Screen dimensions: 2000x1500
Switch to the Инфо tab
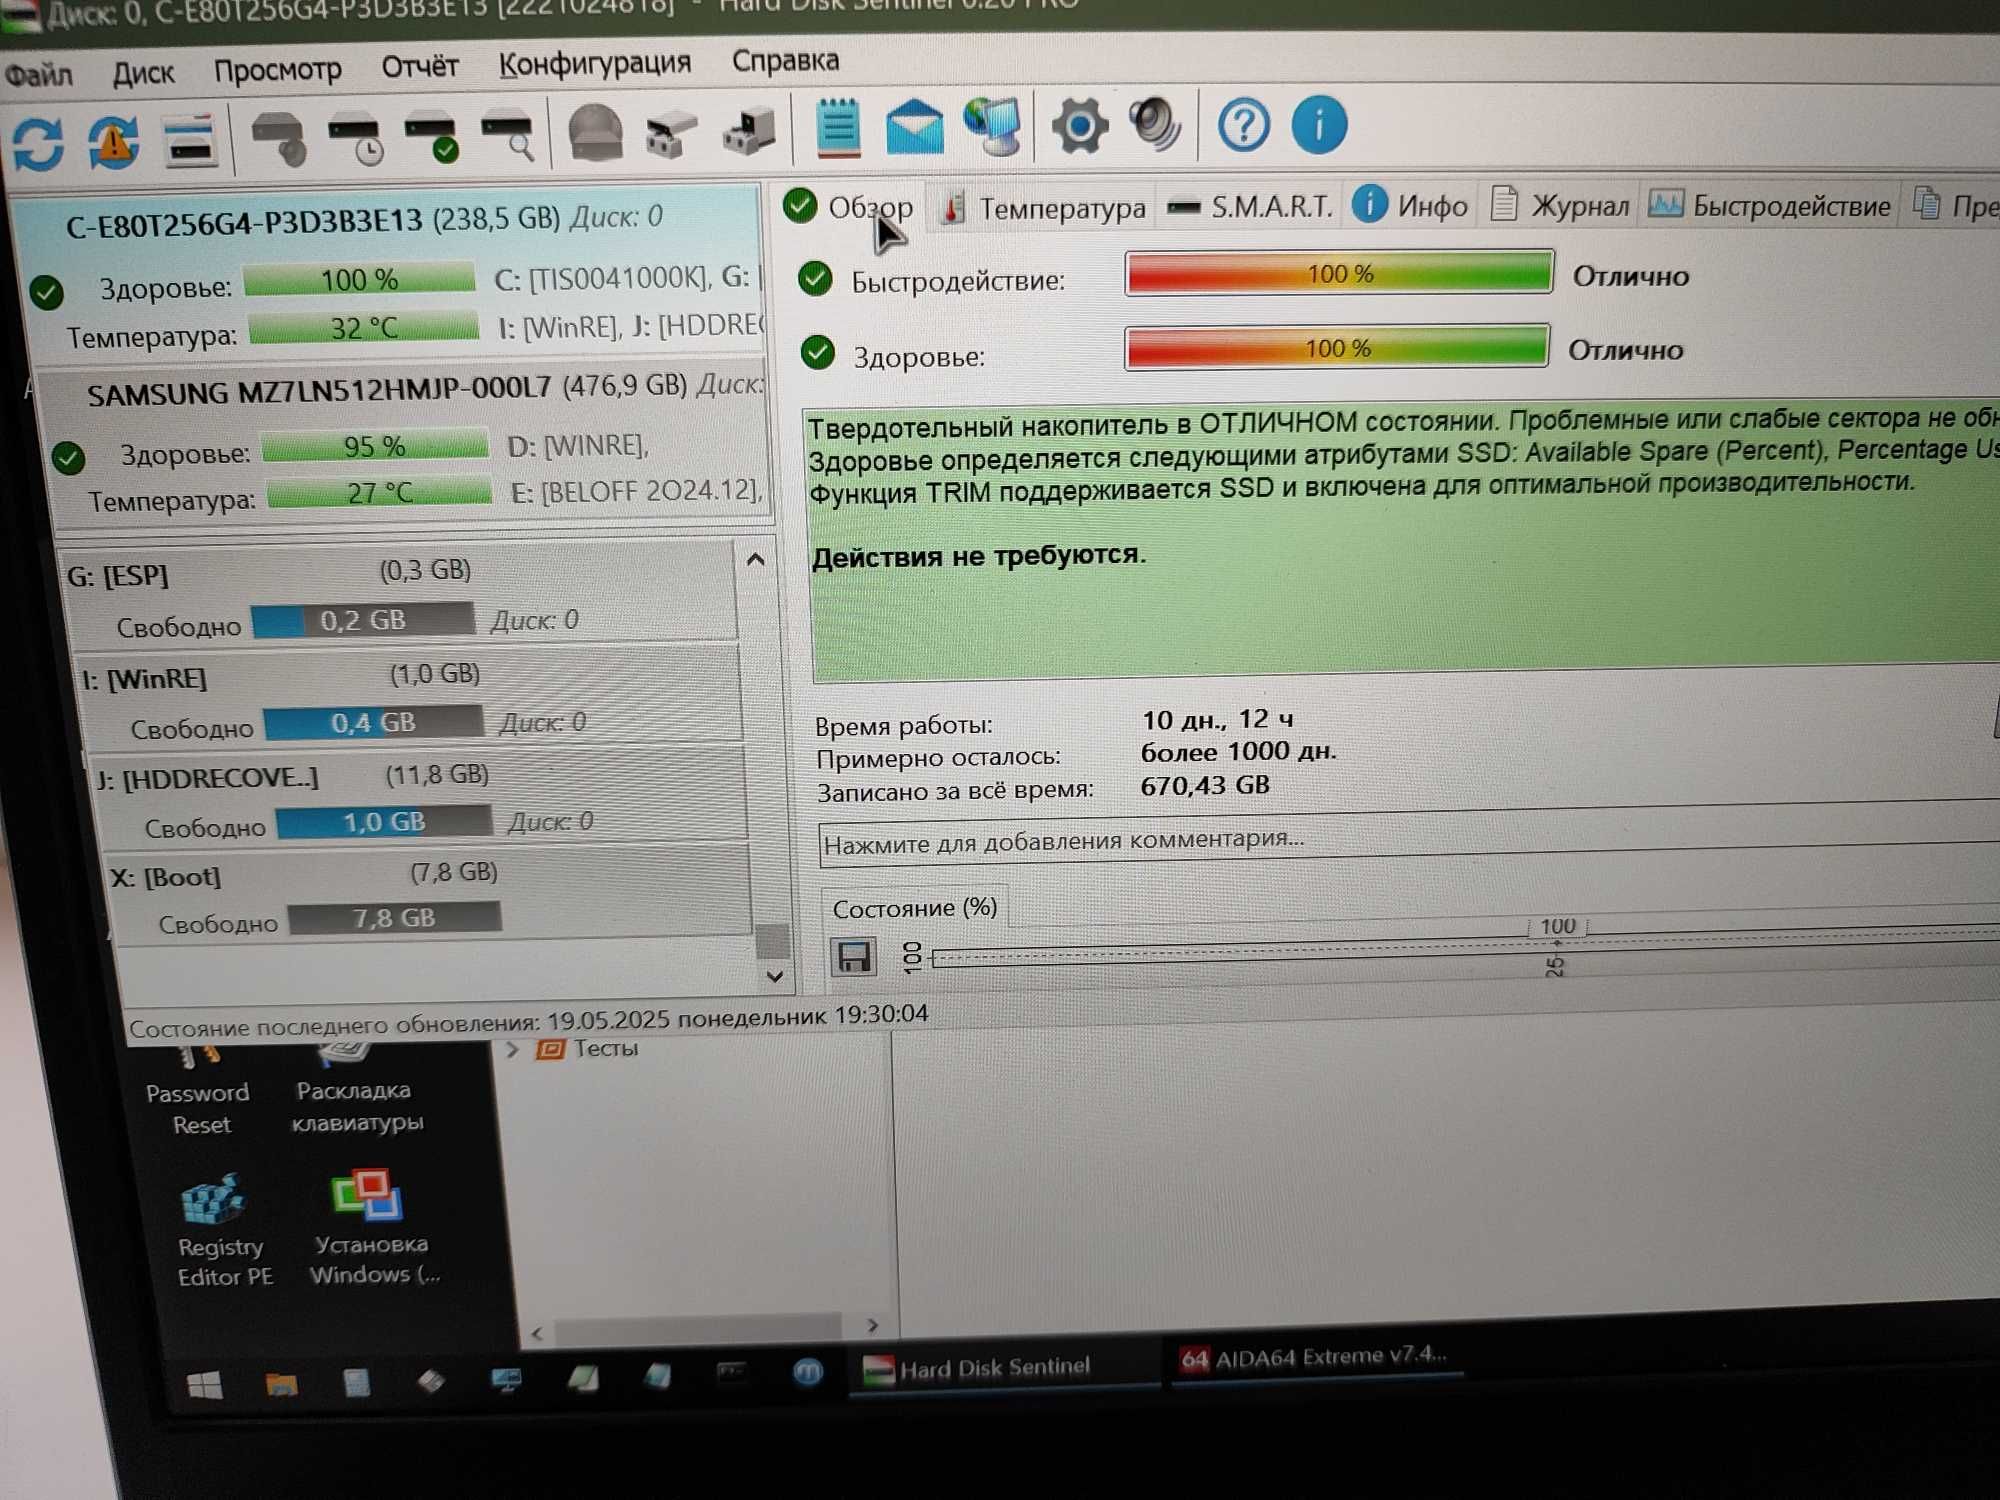coord(1411,205)
